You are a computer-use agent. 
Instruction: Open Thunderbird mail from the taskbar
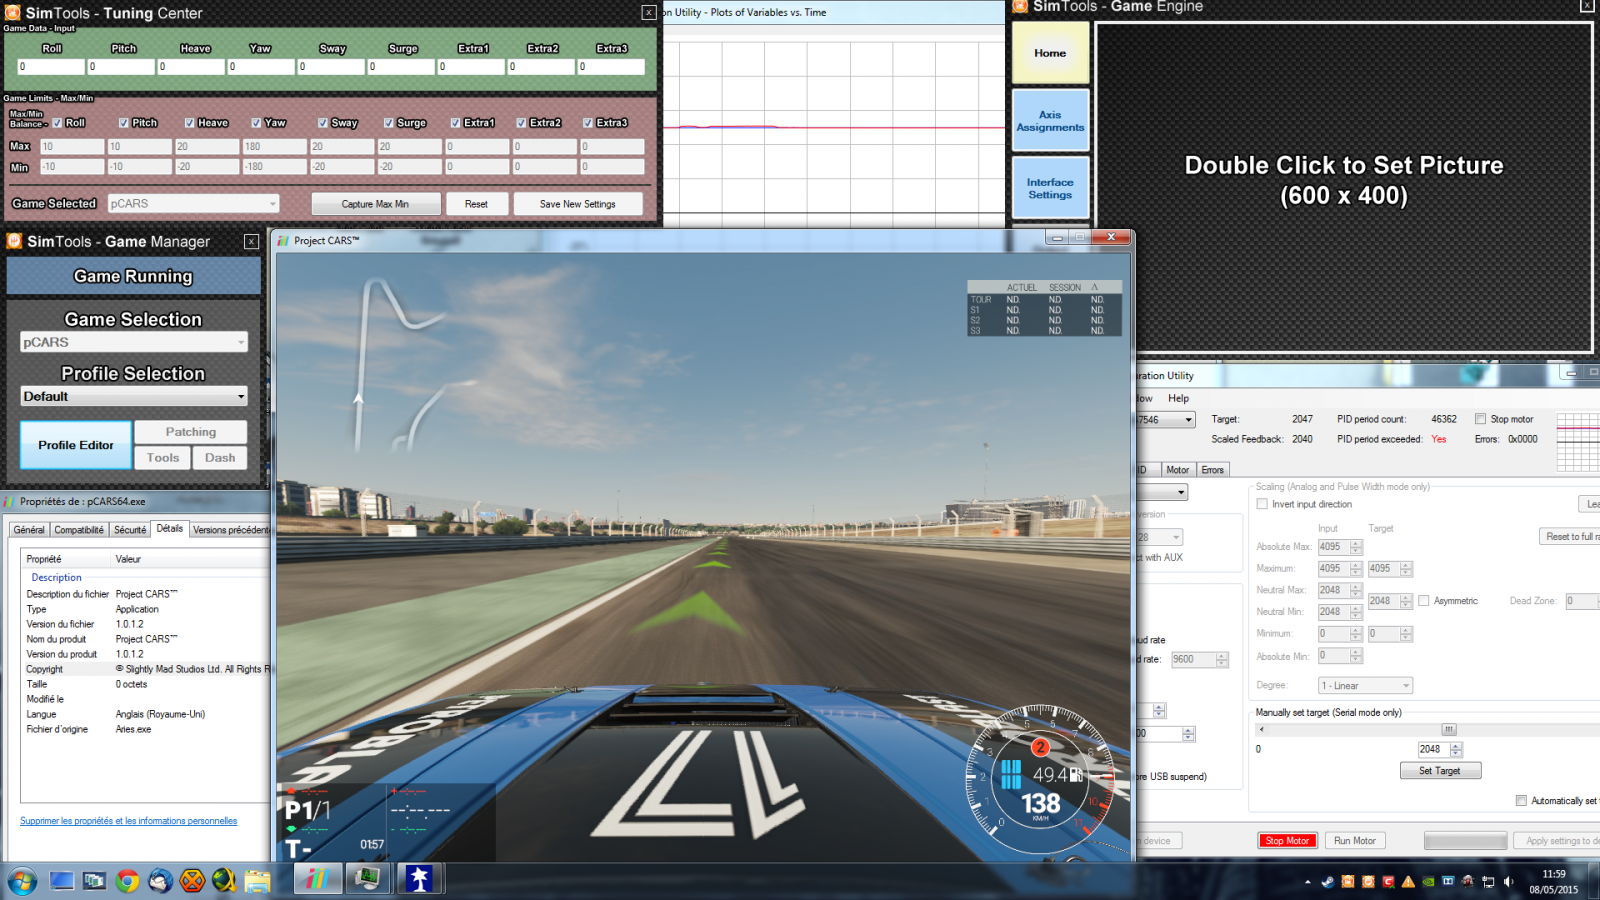[160, 880]
